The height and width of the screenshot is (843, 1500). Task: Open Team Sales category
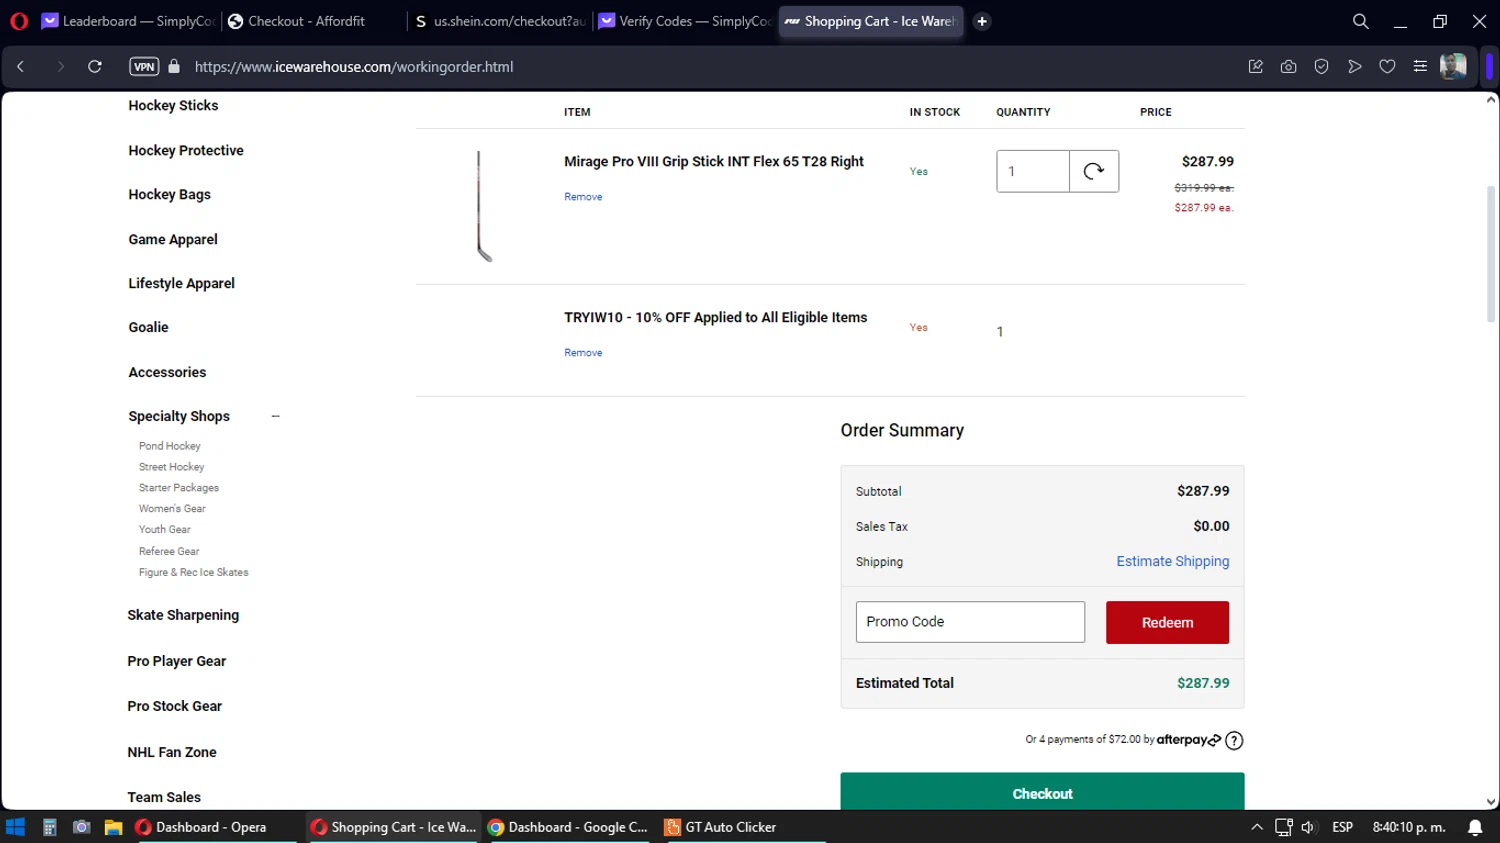tap(164, 798)
